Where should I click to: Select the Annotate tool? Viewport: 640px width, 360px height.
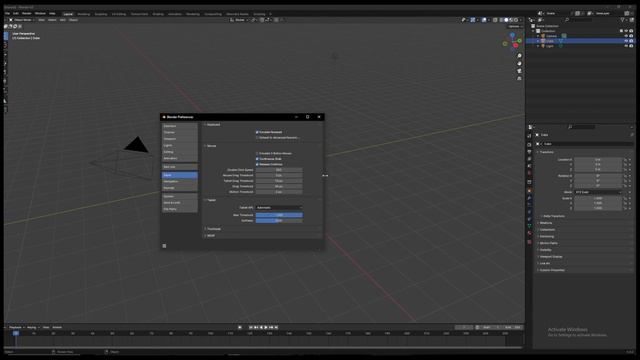[6, 91]
